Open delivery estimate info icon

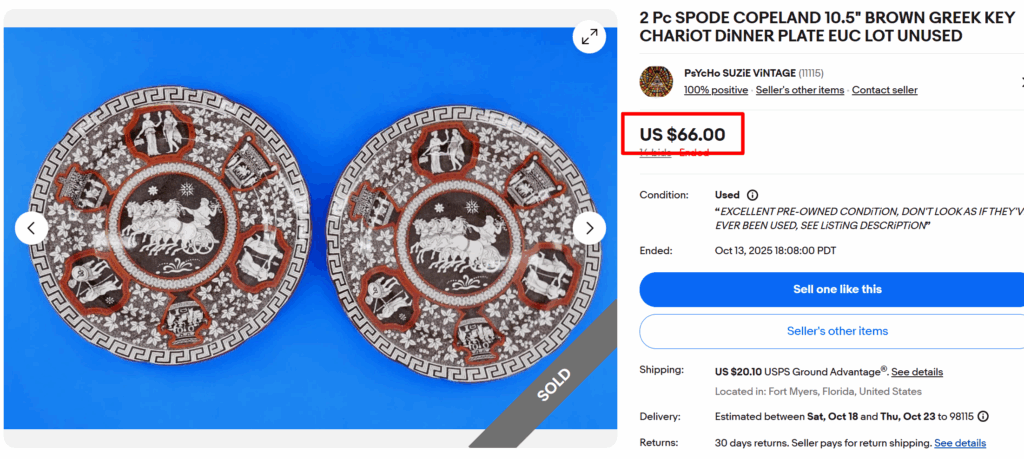tap(983, 416)
